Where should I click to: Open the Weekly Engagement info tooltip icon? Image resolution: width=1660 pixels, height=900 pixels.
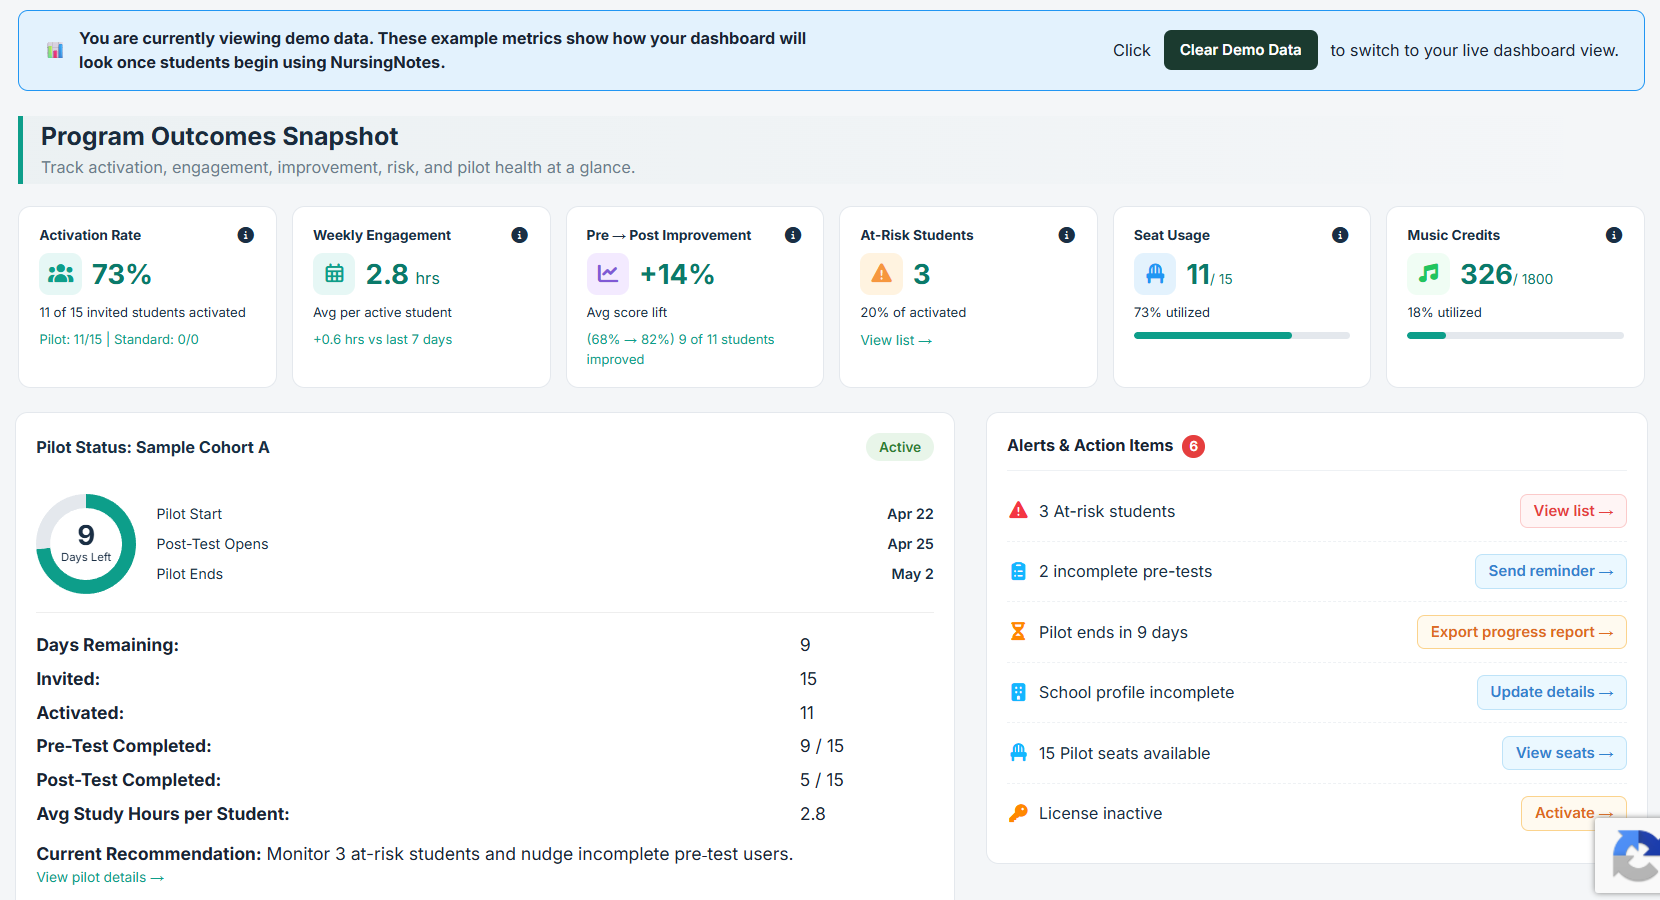point(519,235)
